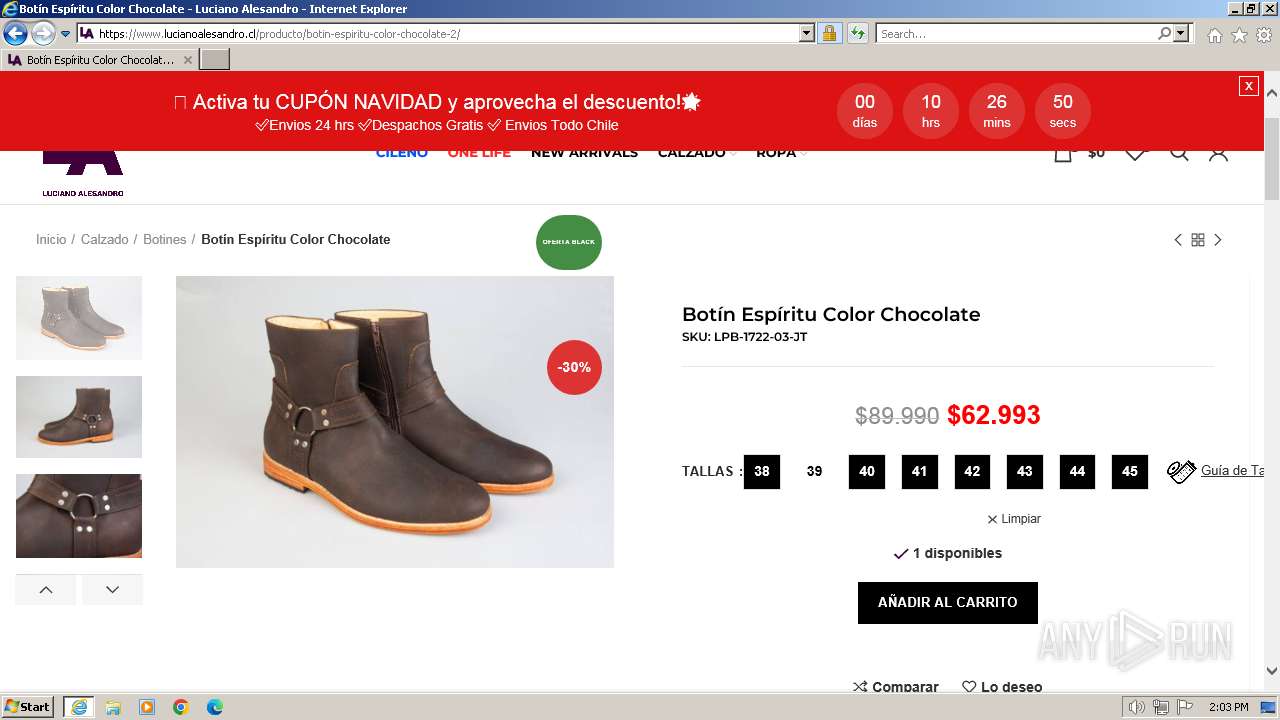
Task: Select the side-view boot thumbnail
Action: coord(79,417)
